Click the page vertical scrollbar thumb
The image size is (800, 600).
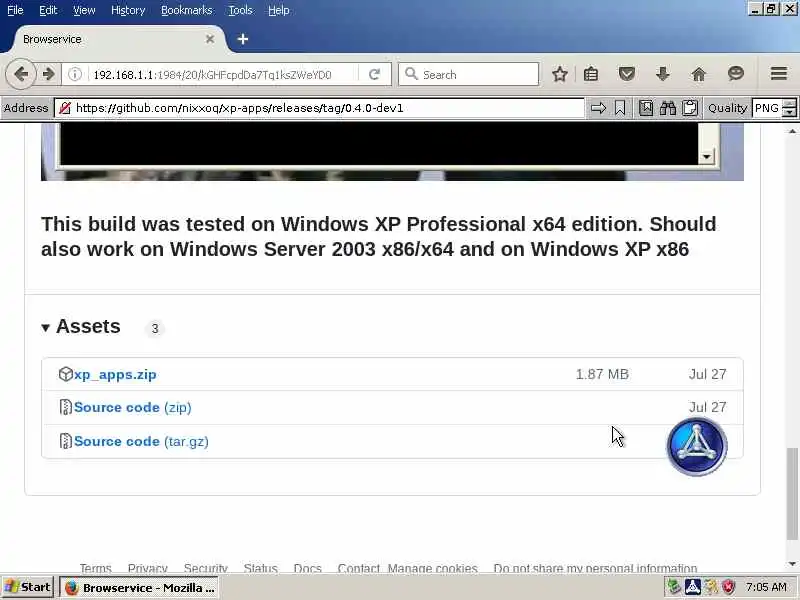pyautogui.click(x=792, y=494)
